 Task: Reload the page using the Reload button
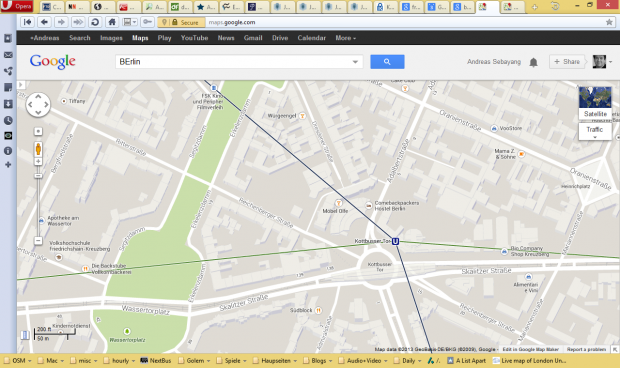click(95, 22)
